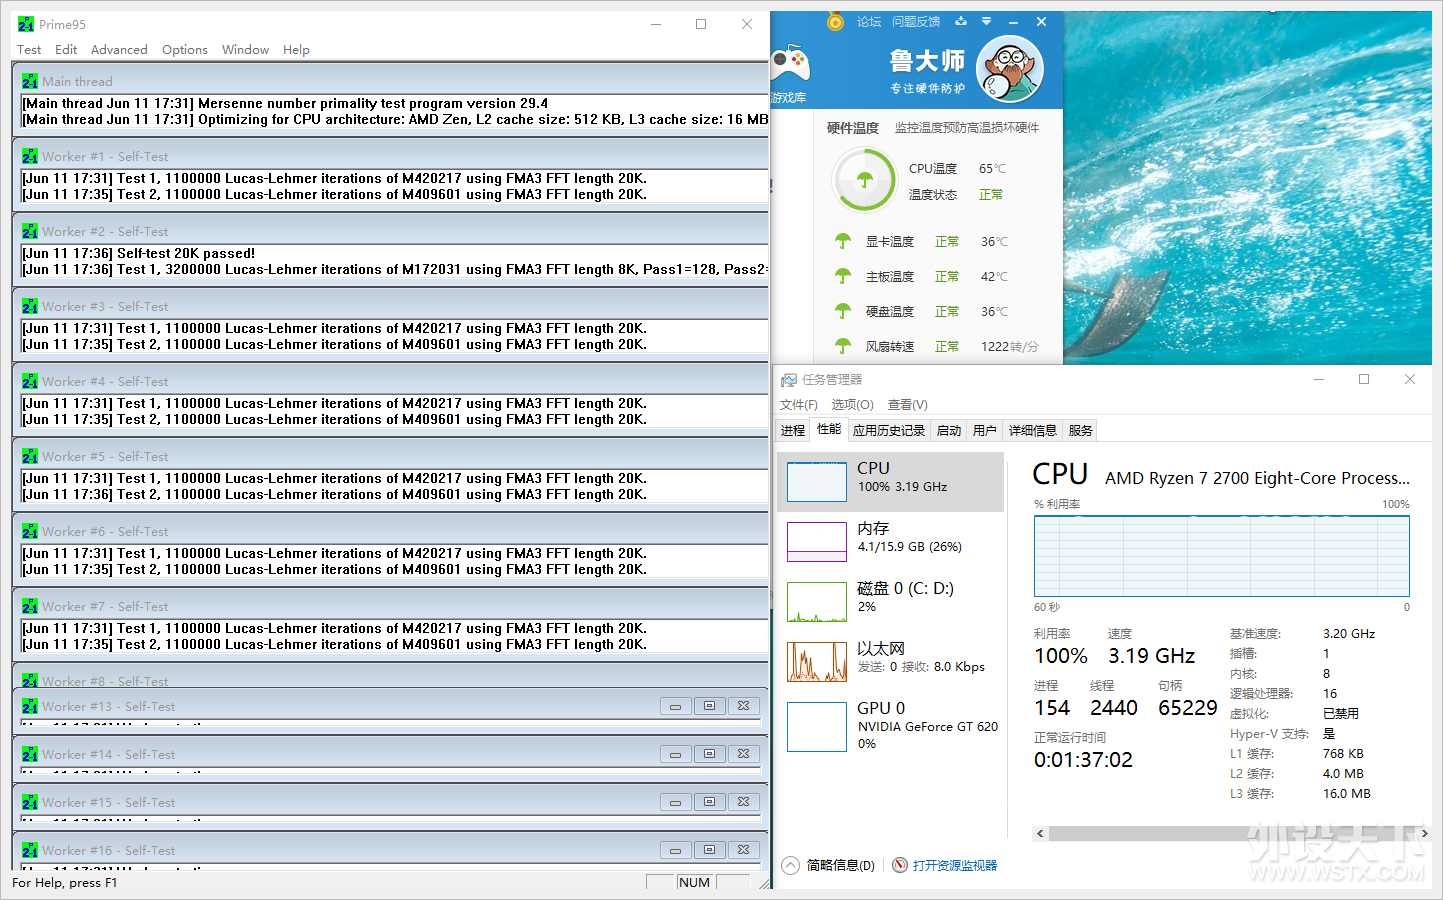
Task: Click the Prime95 icon of Main thread window
Action: coord(30,81)
